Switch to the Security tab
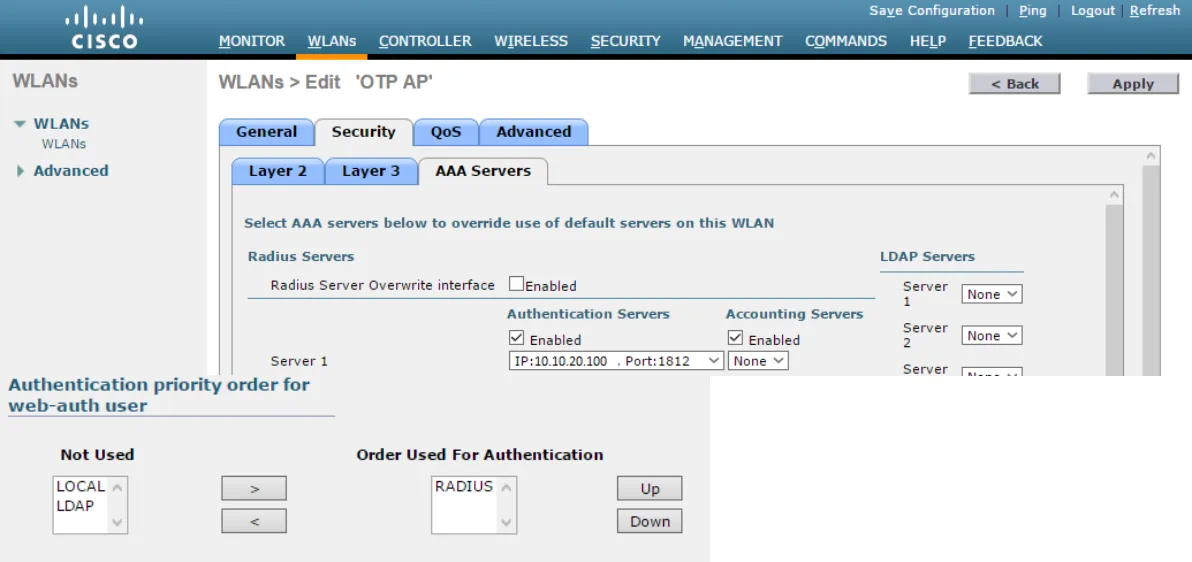The width and height of the screenshot is (1192, 562). pyautogui.click(x=363, y=132)
